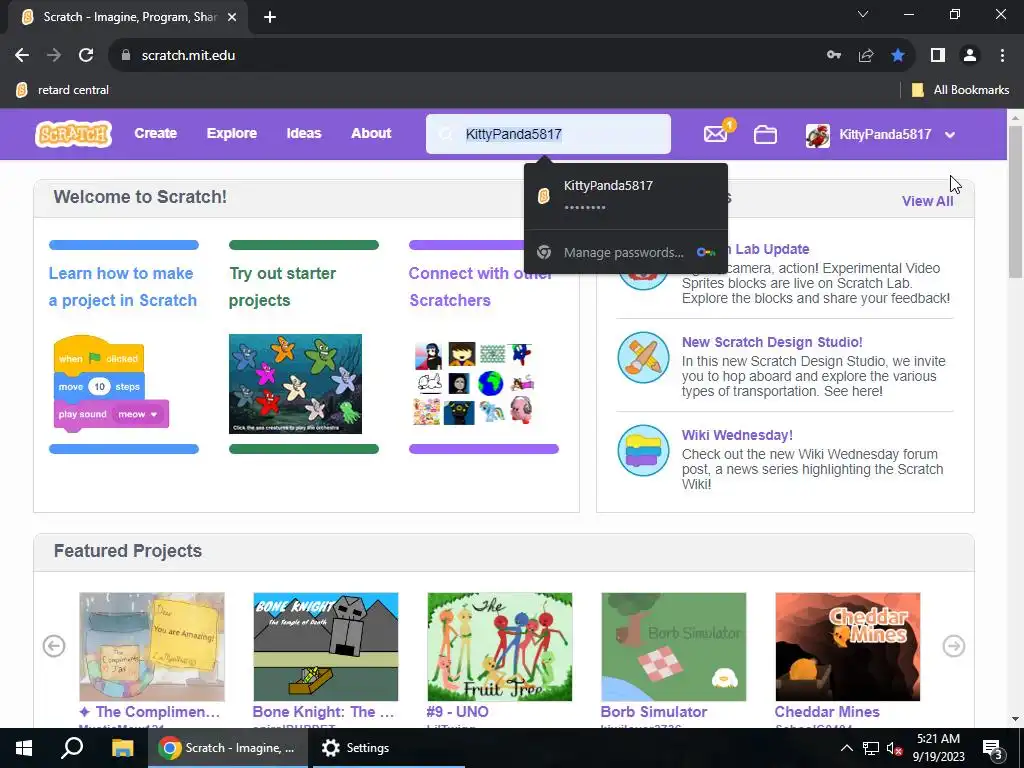Open File Explorer from taskbar

pos(122,748)
